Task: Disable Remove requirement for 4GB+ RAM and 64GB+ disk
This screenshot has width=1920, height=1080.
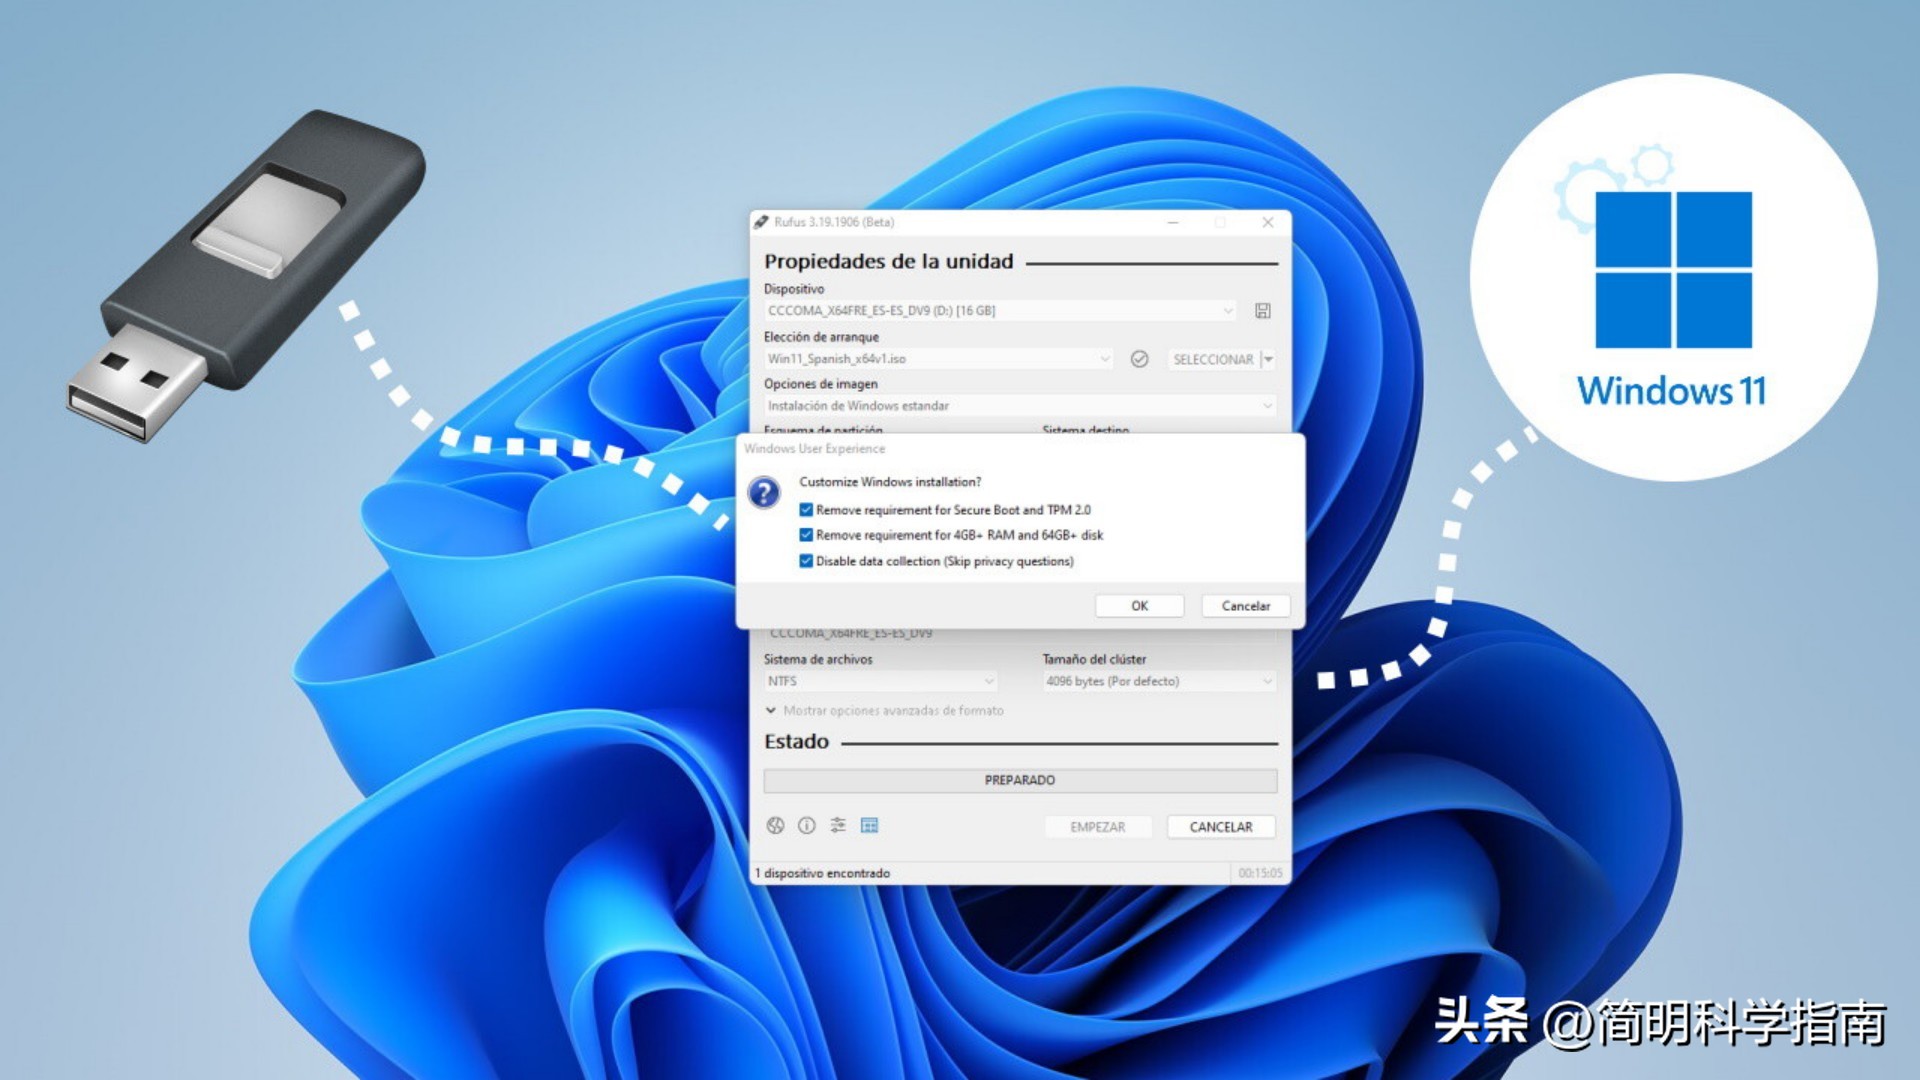Action: 805,535
